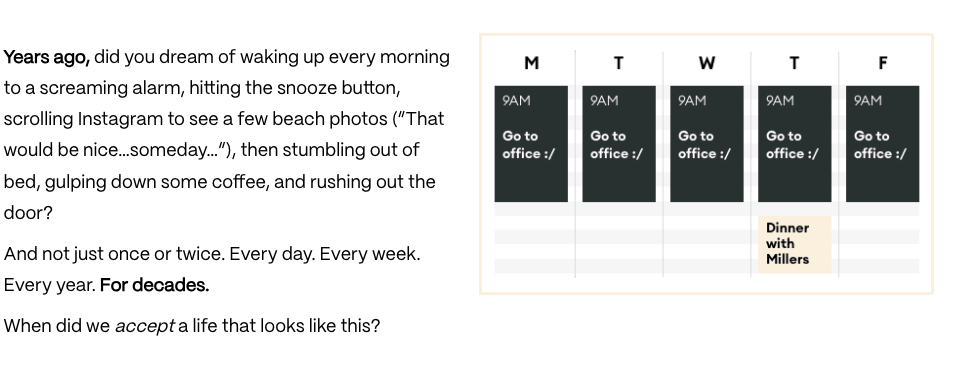Click the 'scrolling Instagram' paragraph line

point(224,119)
